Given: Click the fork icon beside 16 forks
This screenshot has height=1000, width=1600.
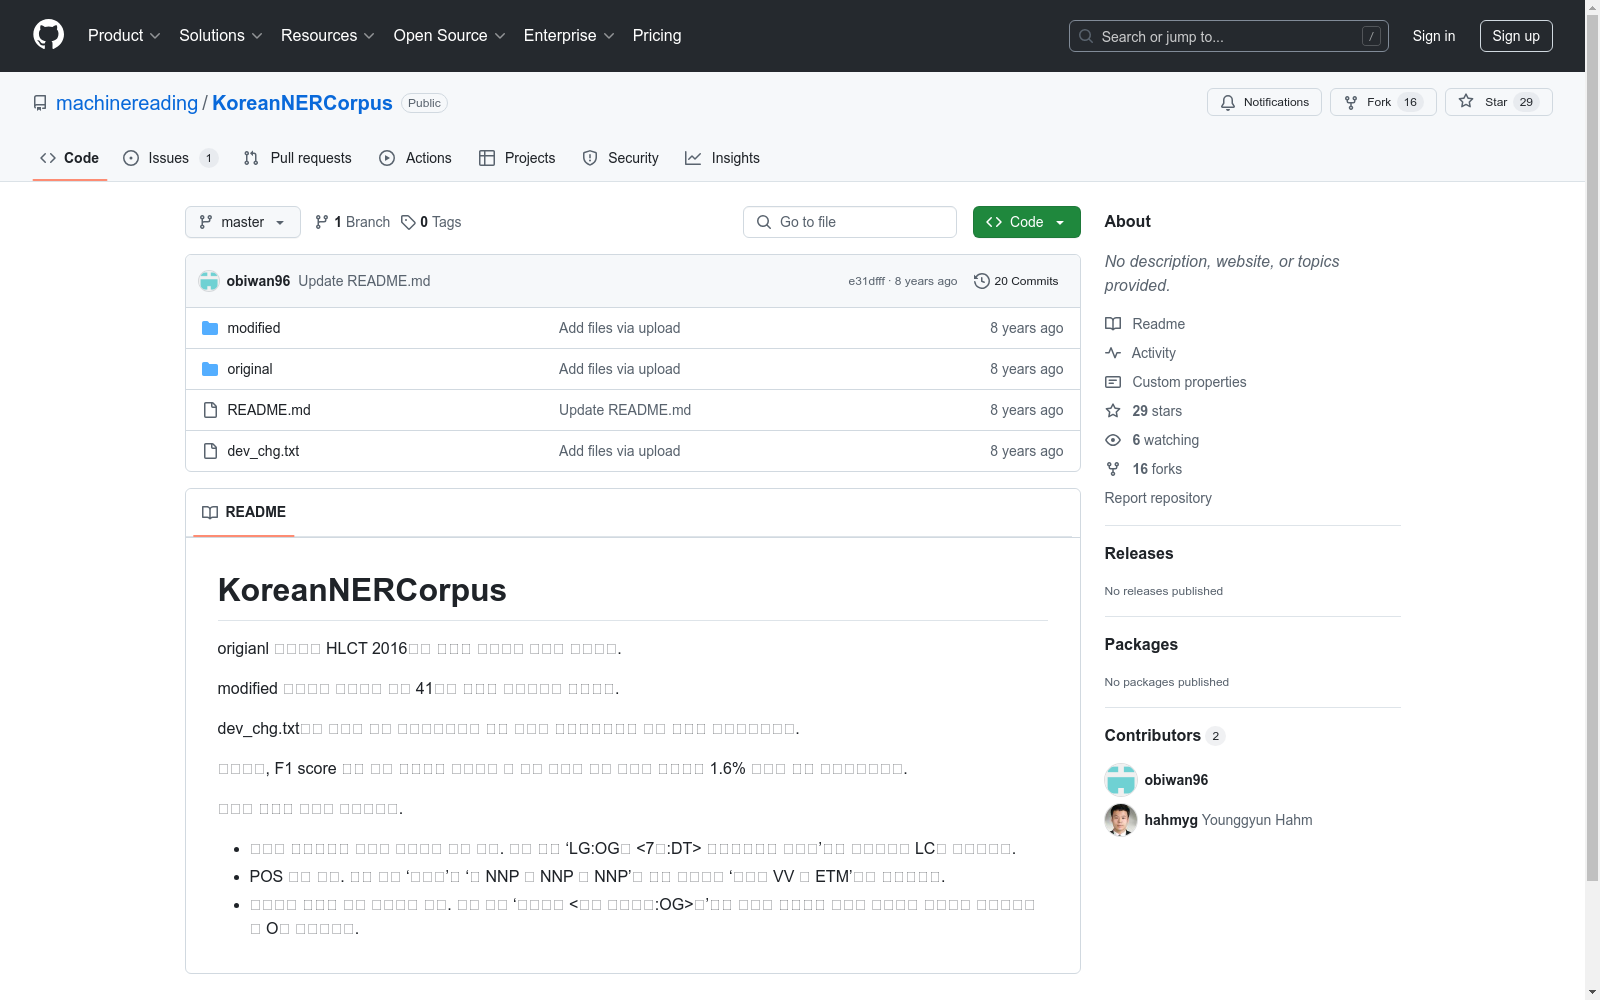Looking at the screenshot, I should click(1113, 469).
